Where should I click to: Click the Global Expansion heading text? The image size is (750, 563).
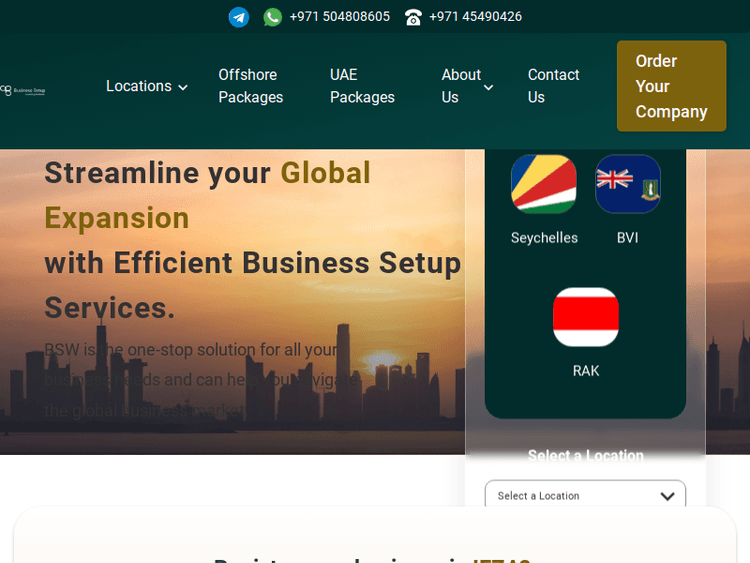208,195
